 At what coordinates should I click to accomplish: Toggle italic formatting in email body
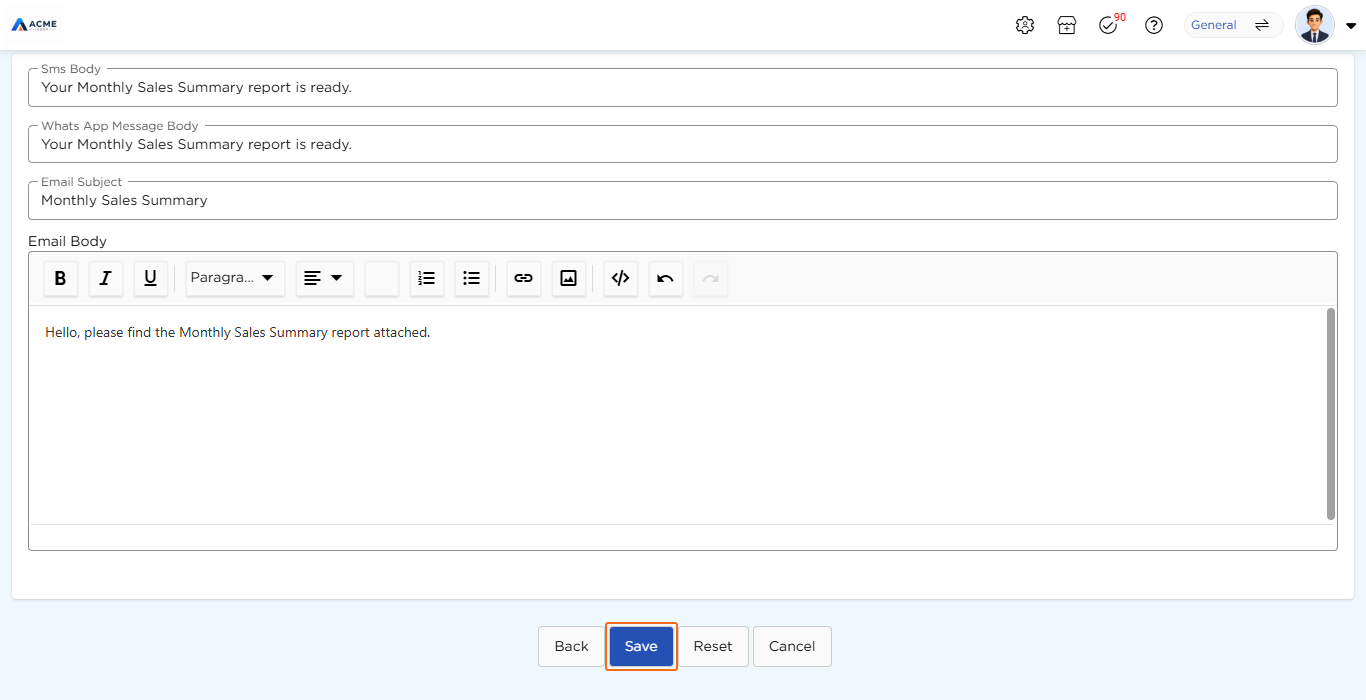(x=105, y=279)
